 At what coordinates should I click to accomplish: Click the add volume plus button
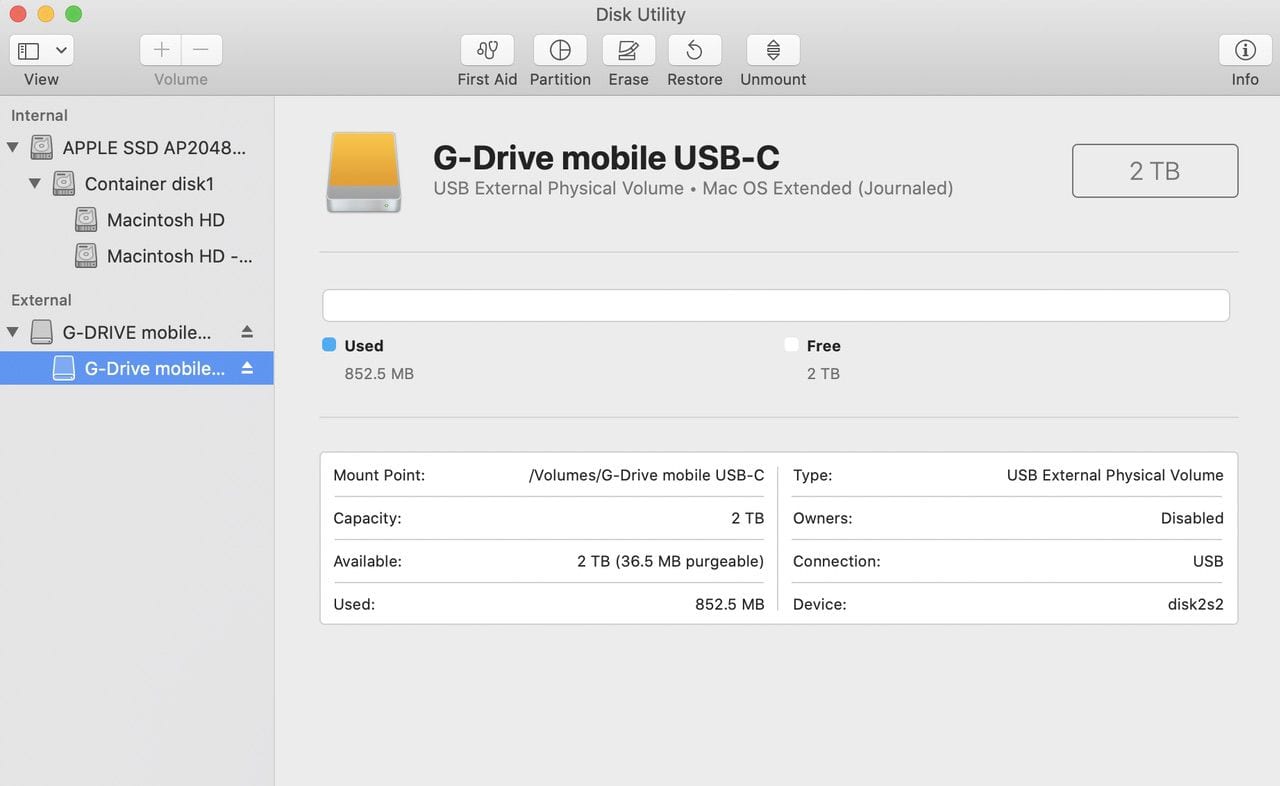pos(161,50)
